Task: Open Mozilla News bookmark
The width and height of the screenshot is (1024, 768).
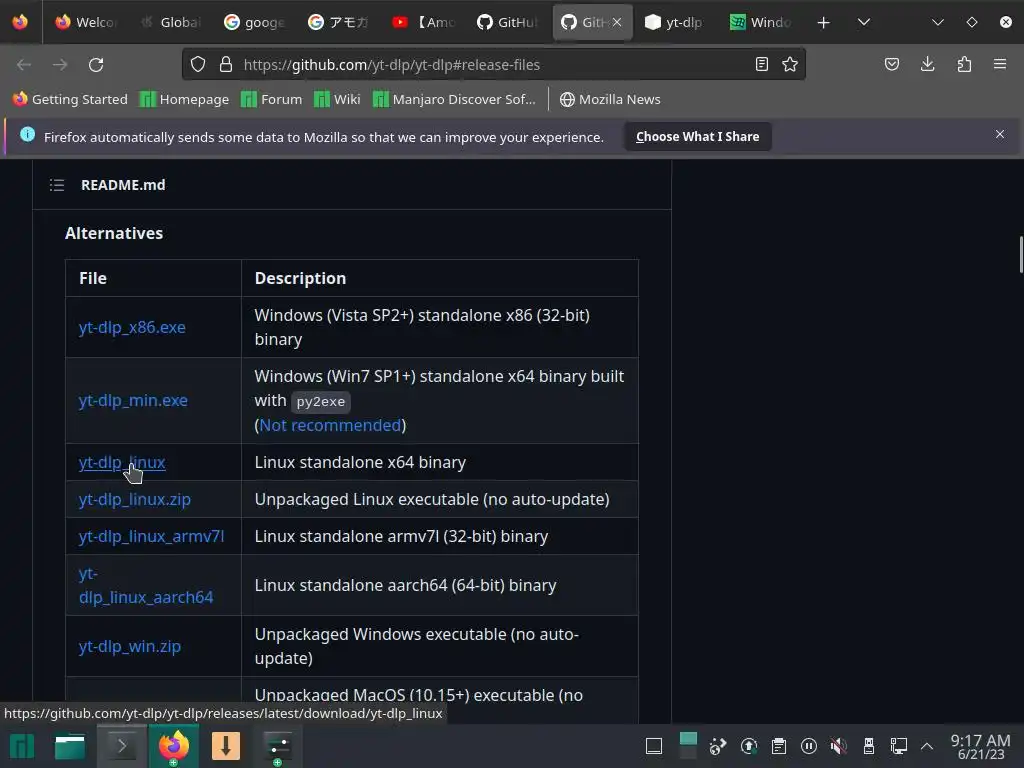Action: (x=610, y=99)
